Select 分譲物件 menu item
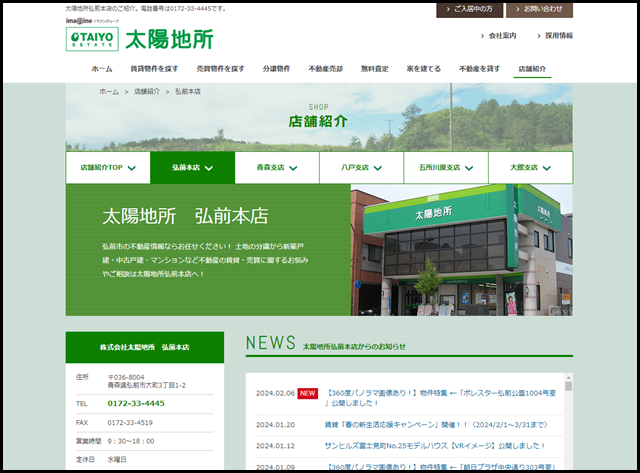Screen dimensions: 640x473 pos(276,69)
